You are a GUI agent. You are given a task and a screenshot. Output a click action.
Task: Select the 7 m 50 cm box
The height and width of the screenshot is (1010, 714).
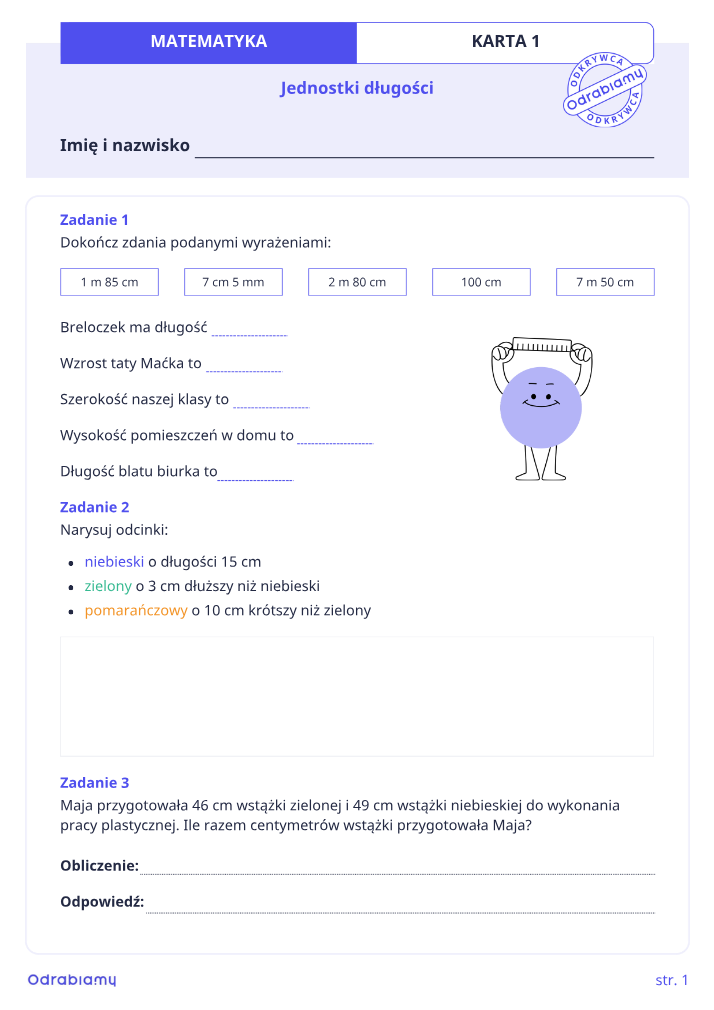tap(605, 282)
